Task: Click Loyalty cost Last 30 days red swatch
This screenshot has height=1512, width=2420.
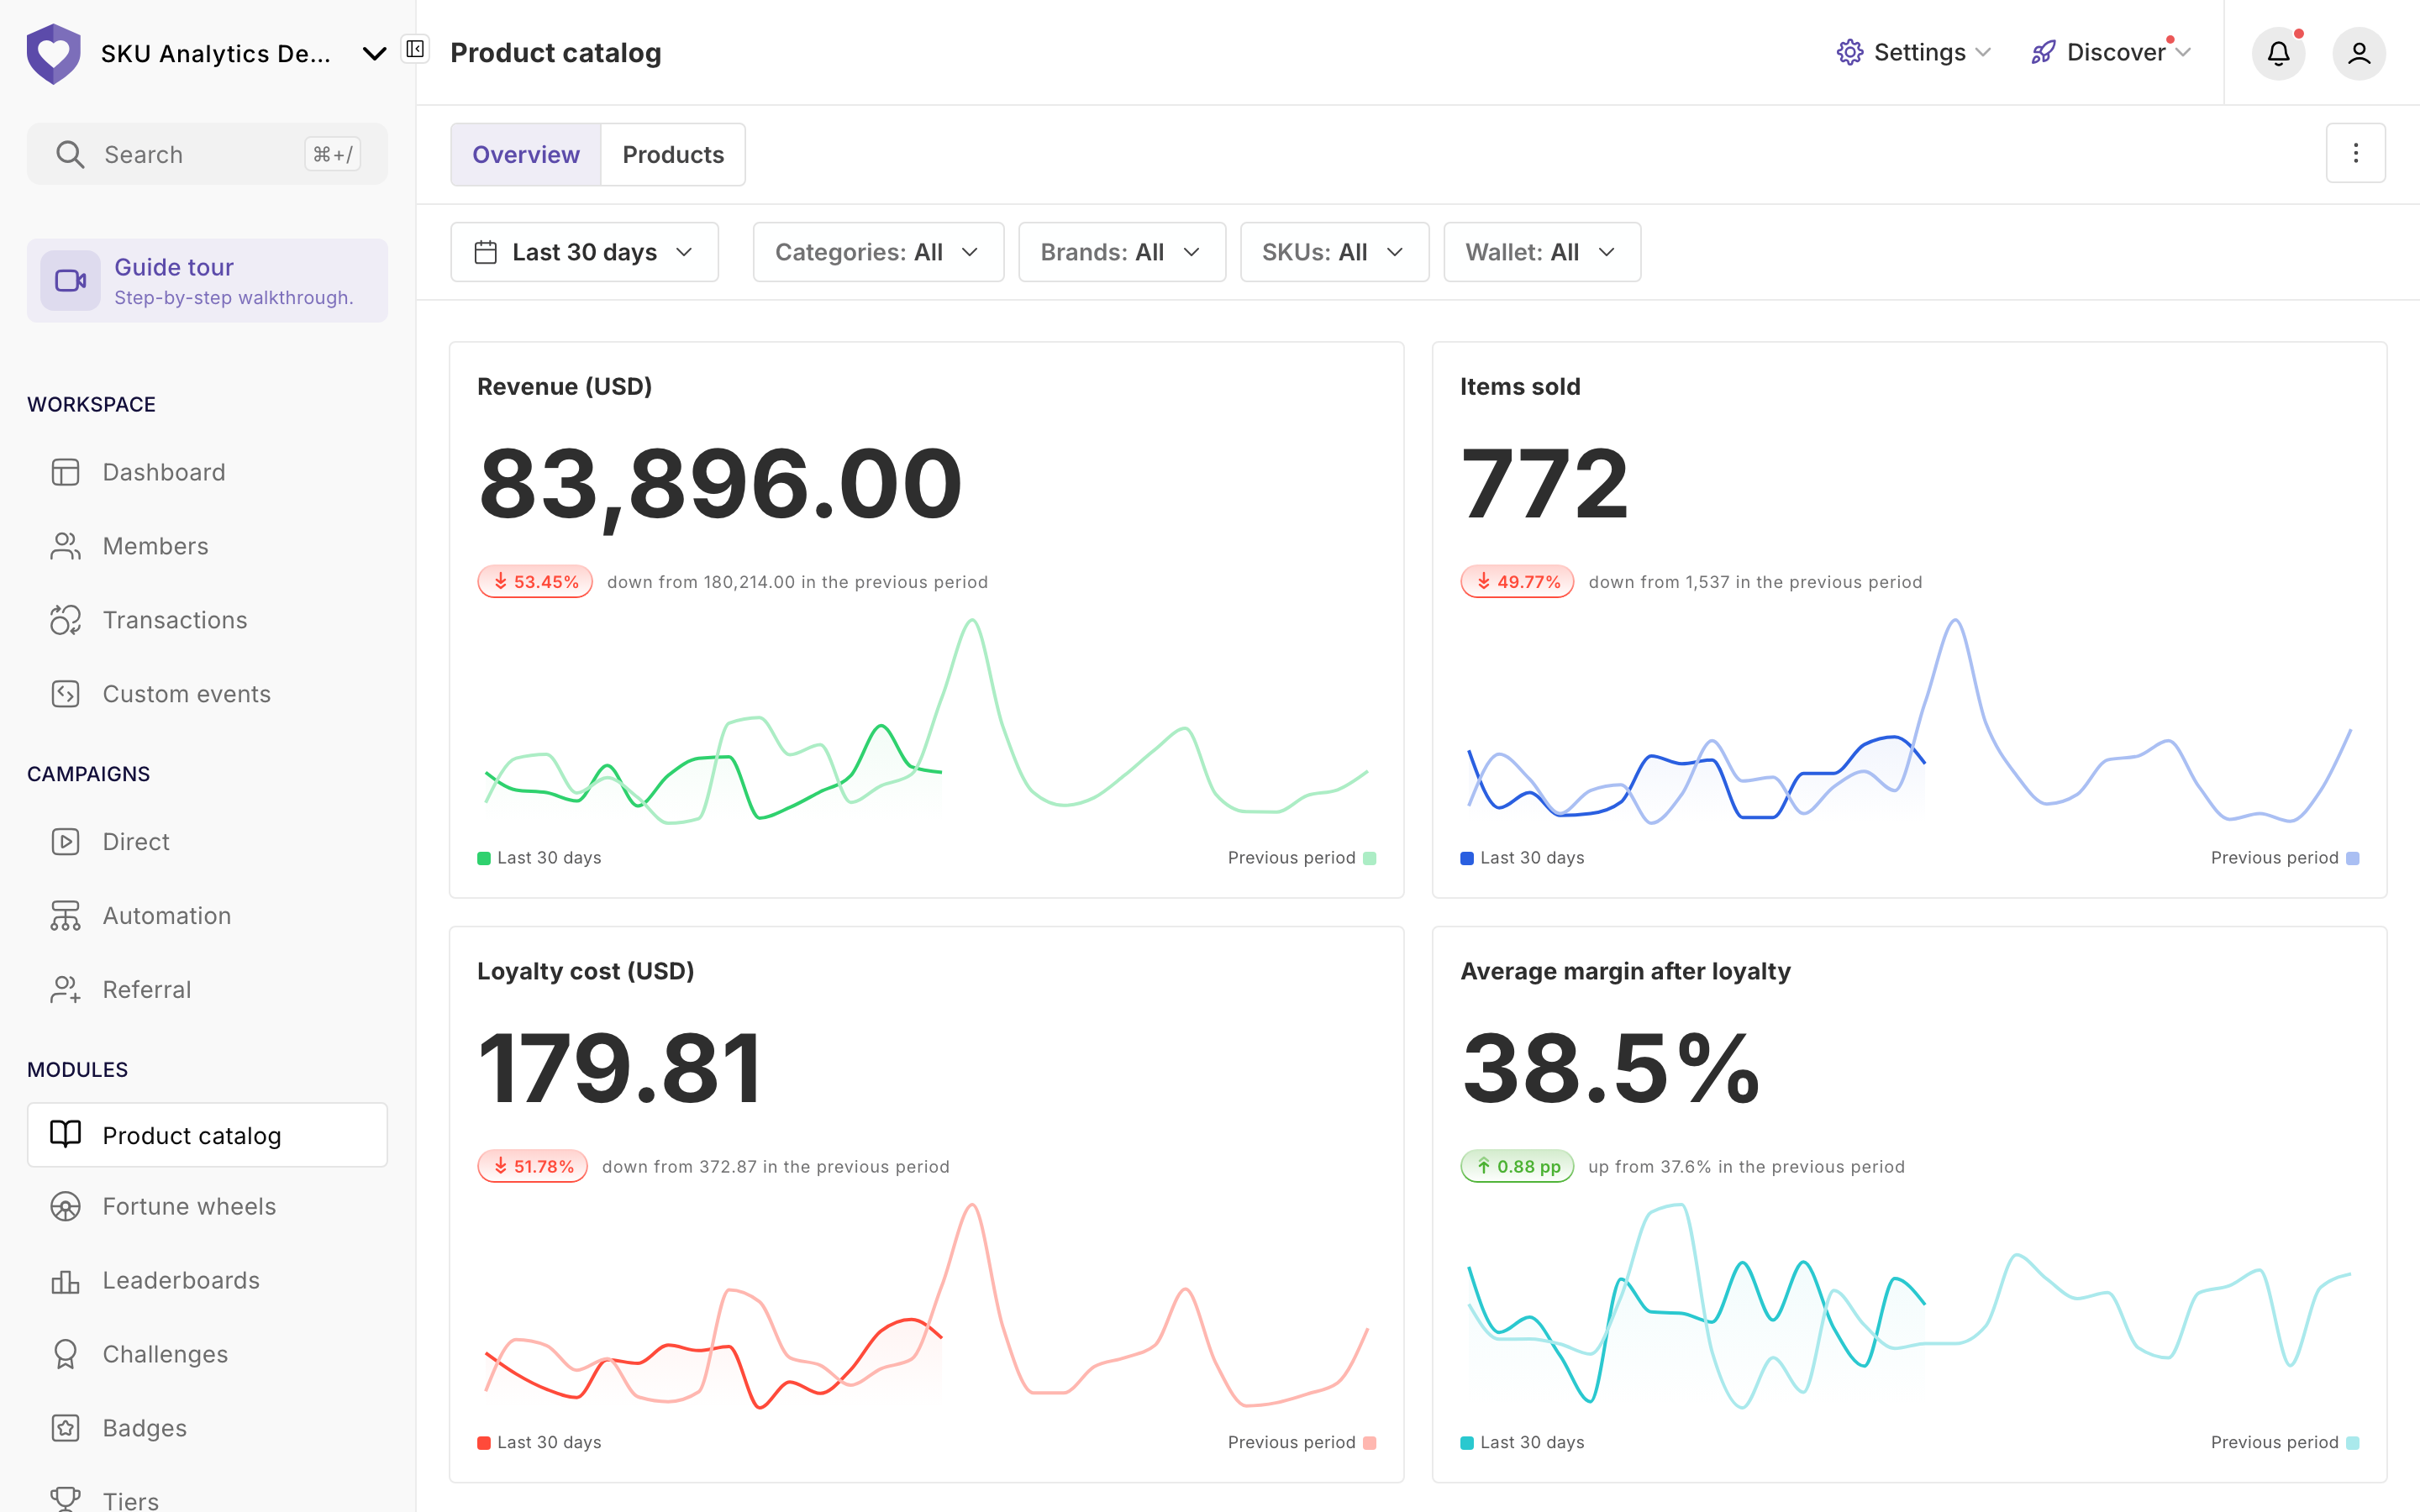Action: pos(484,1443)
